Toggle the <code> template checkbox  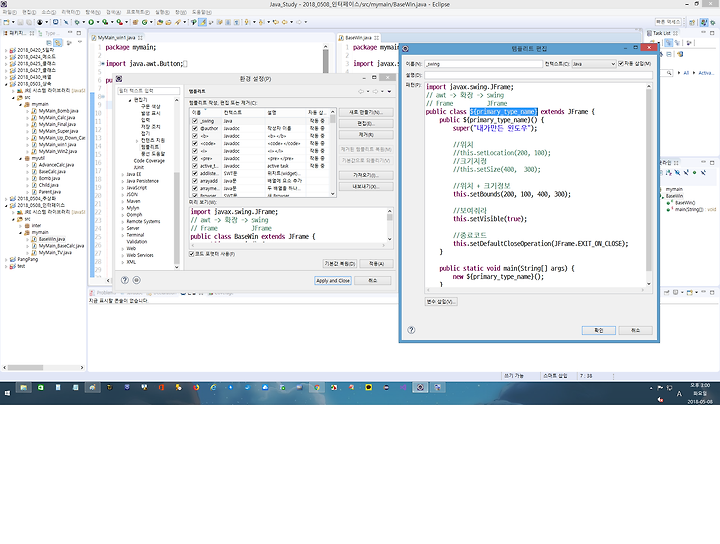tap(195, 143)
